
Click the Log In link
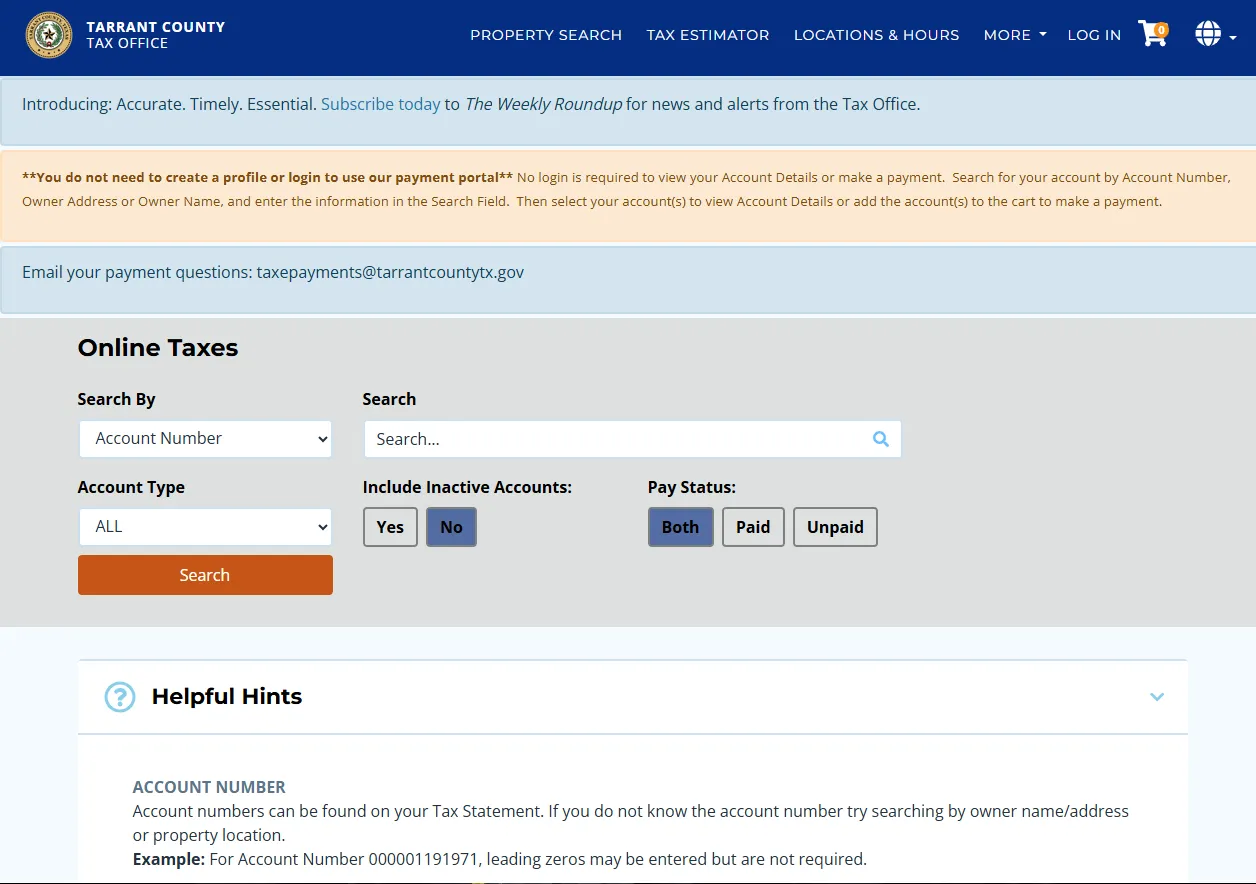click(1094, 35)
